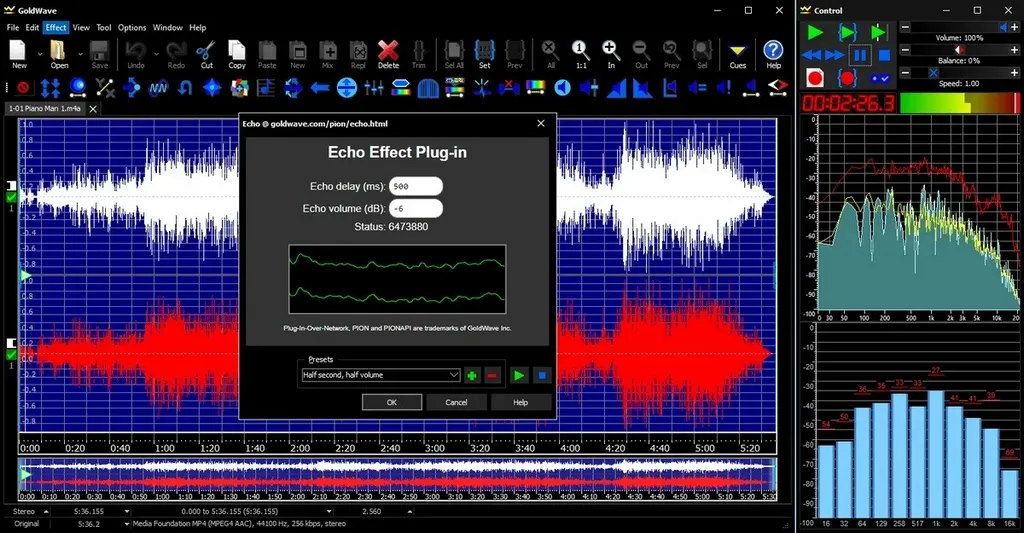Toggle the bottom channel green checkmark
This screenshot has height=533, width=1024.
[x=12, y=355]
